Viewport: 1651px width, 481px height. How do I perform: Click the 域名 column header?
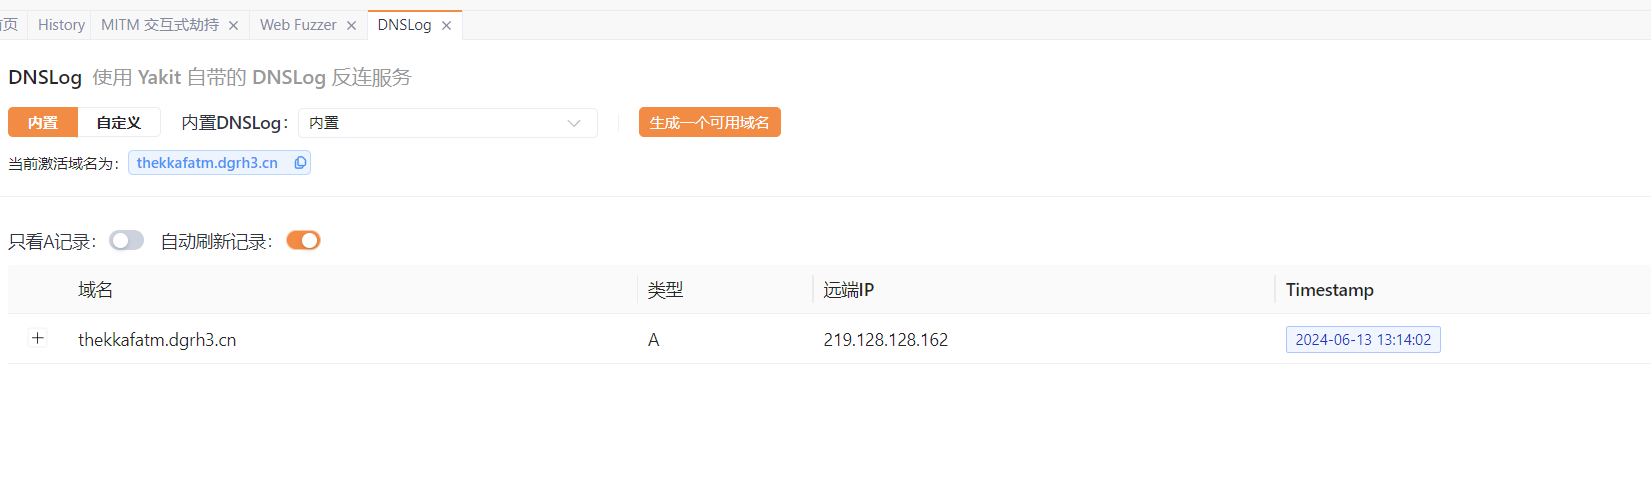coord(96,290)
